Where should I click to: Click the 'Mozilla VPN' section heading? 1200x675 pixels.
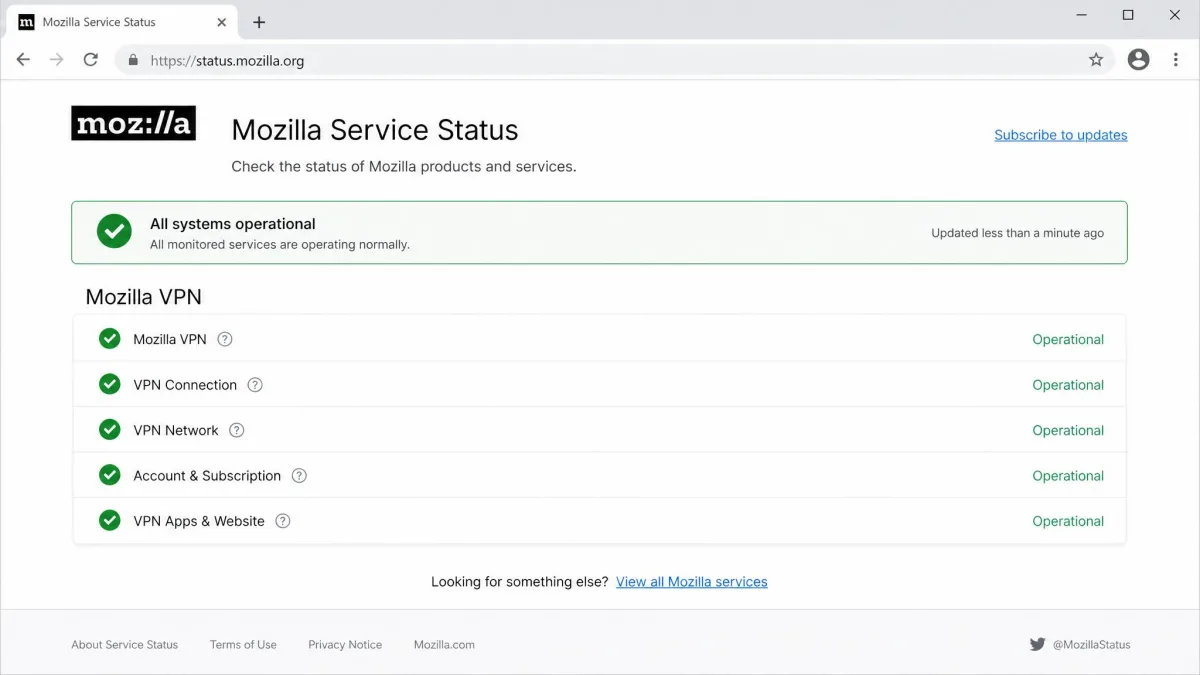click(x=143, y=297)
